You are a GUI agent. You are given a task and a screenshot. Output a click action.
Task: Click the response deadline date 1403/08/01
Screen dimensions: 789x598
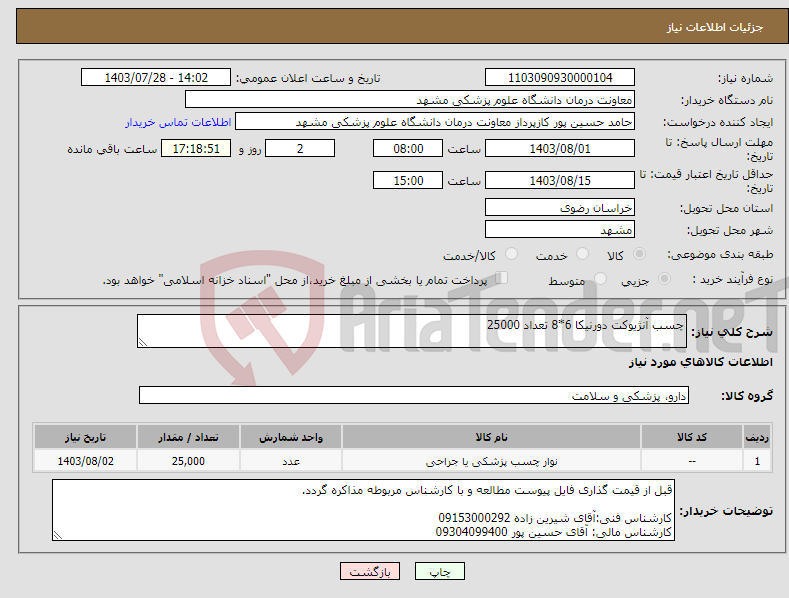pyautogui.click(x=560, y=148)
